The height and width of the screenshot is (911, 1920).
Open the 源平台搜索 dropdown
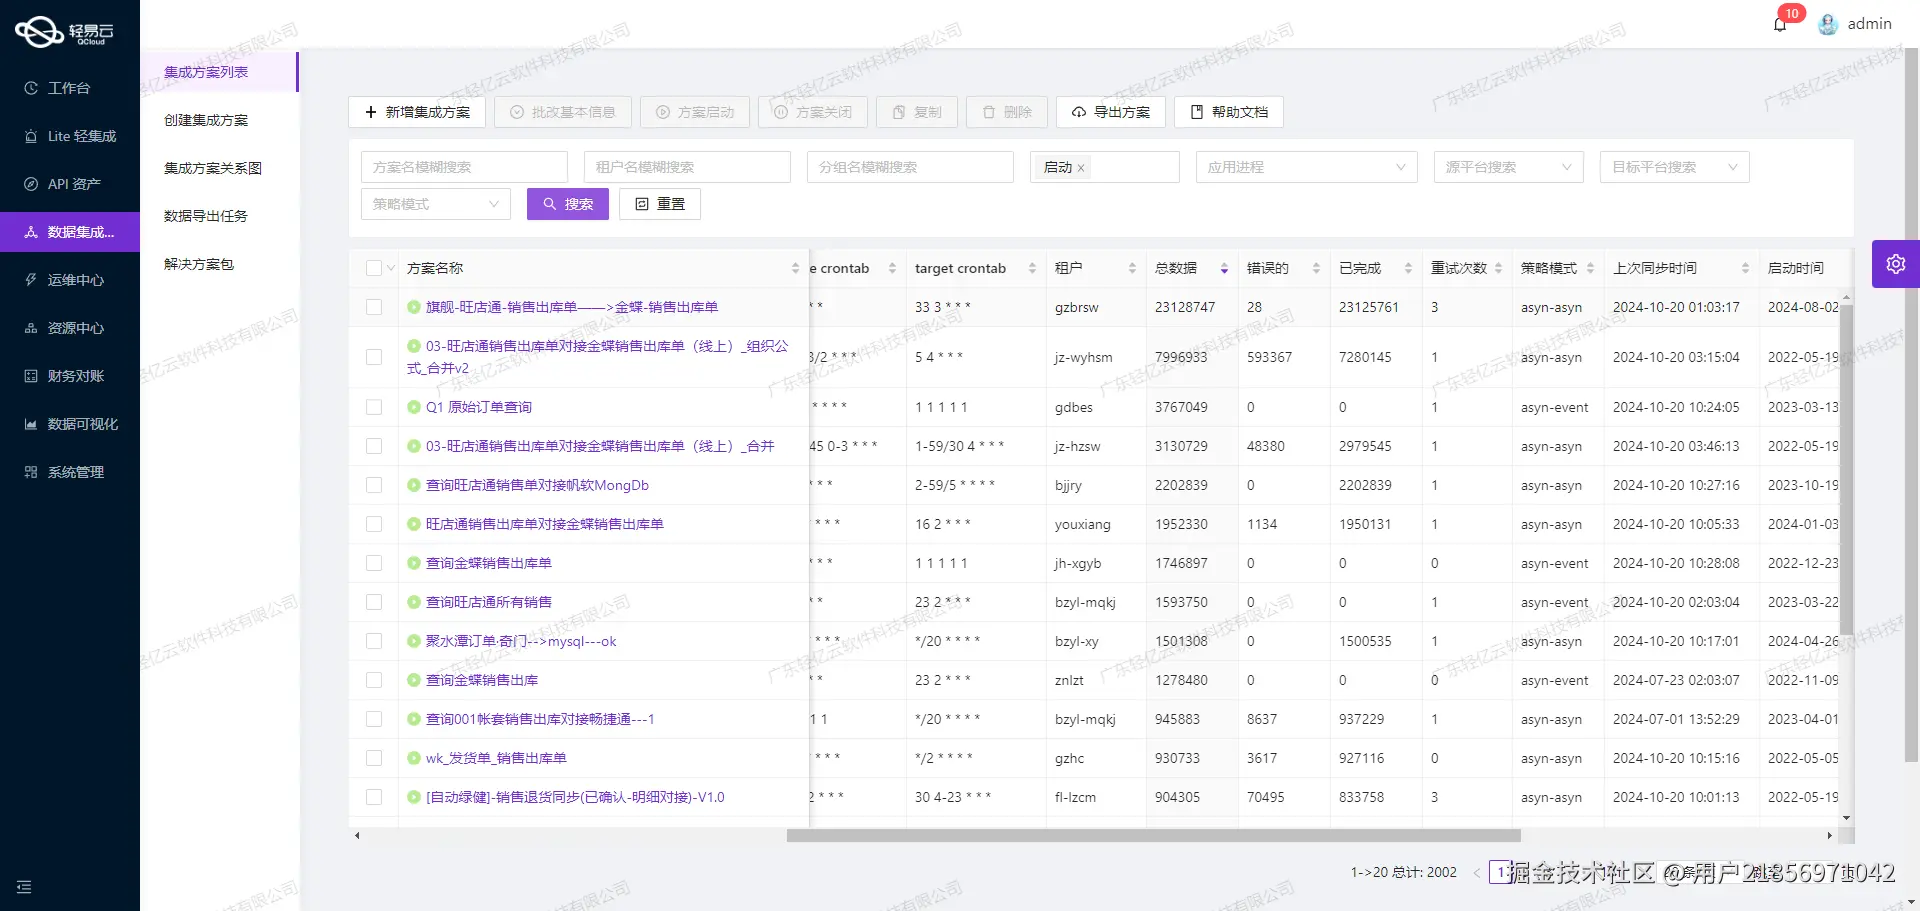1508,167
